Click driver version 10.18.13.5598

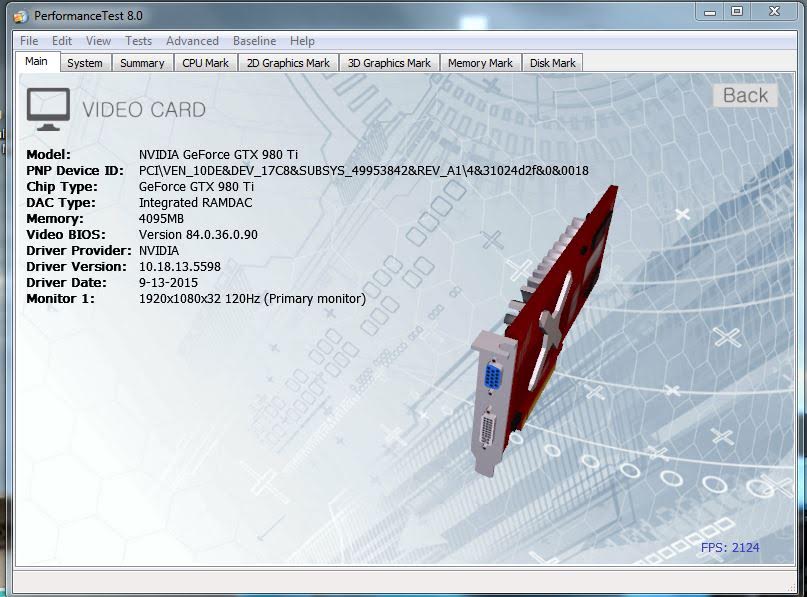(x=180, y=266)
